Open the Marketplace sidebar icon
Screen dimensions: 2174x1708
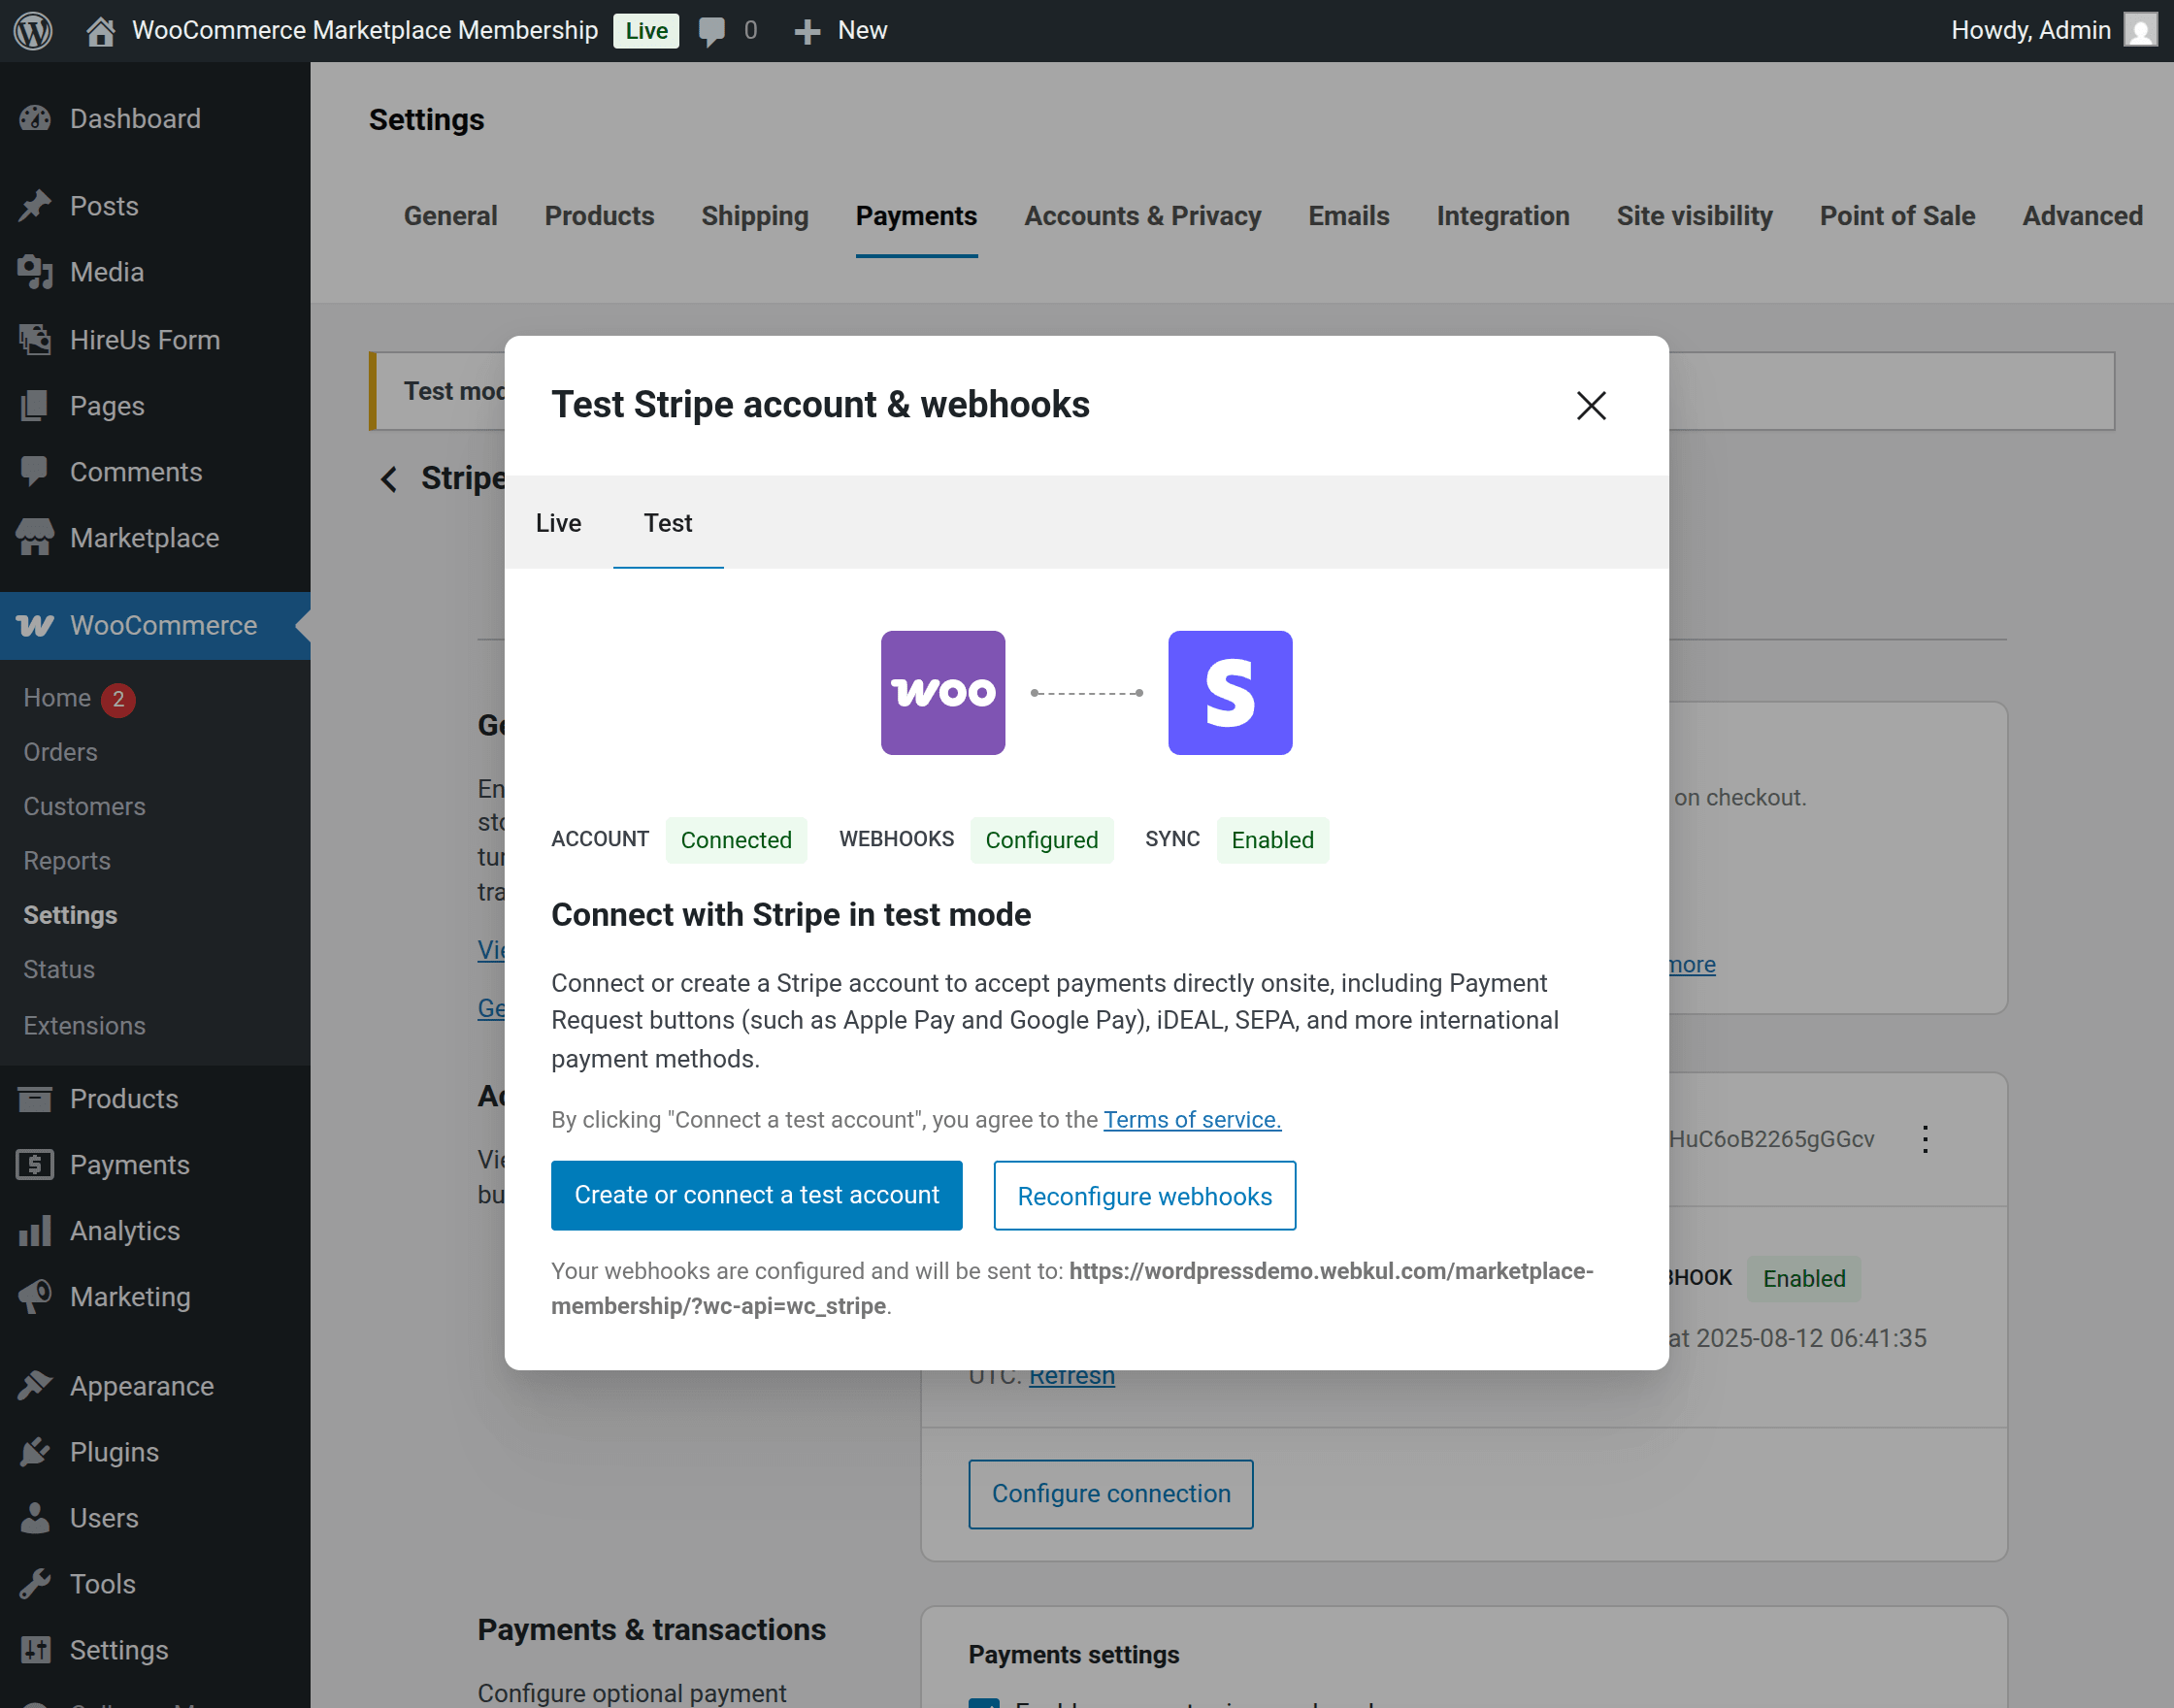click(35, 537)
